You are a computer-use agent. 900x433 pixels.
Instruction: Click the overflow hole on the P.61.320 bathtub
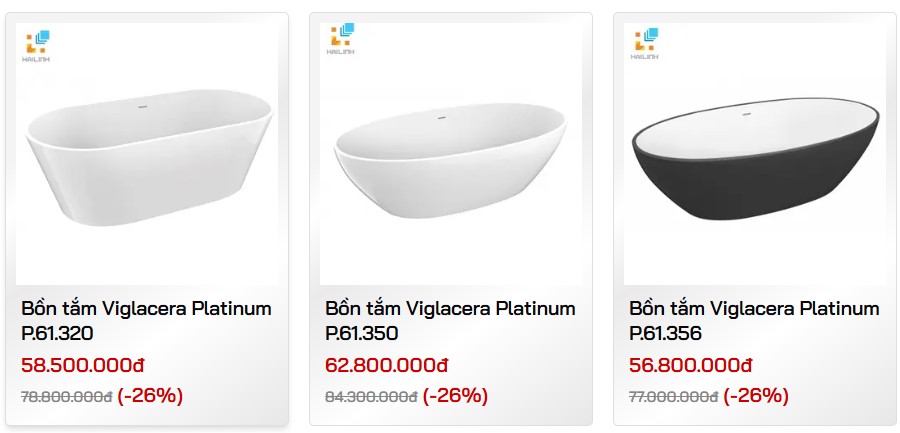pos(143,106)
